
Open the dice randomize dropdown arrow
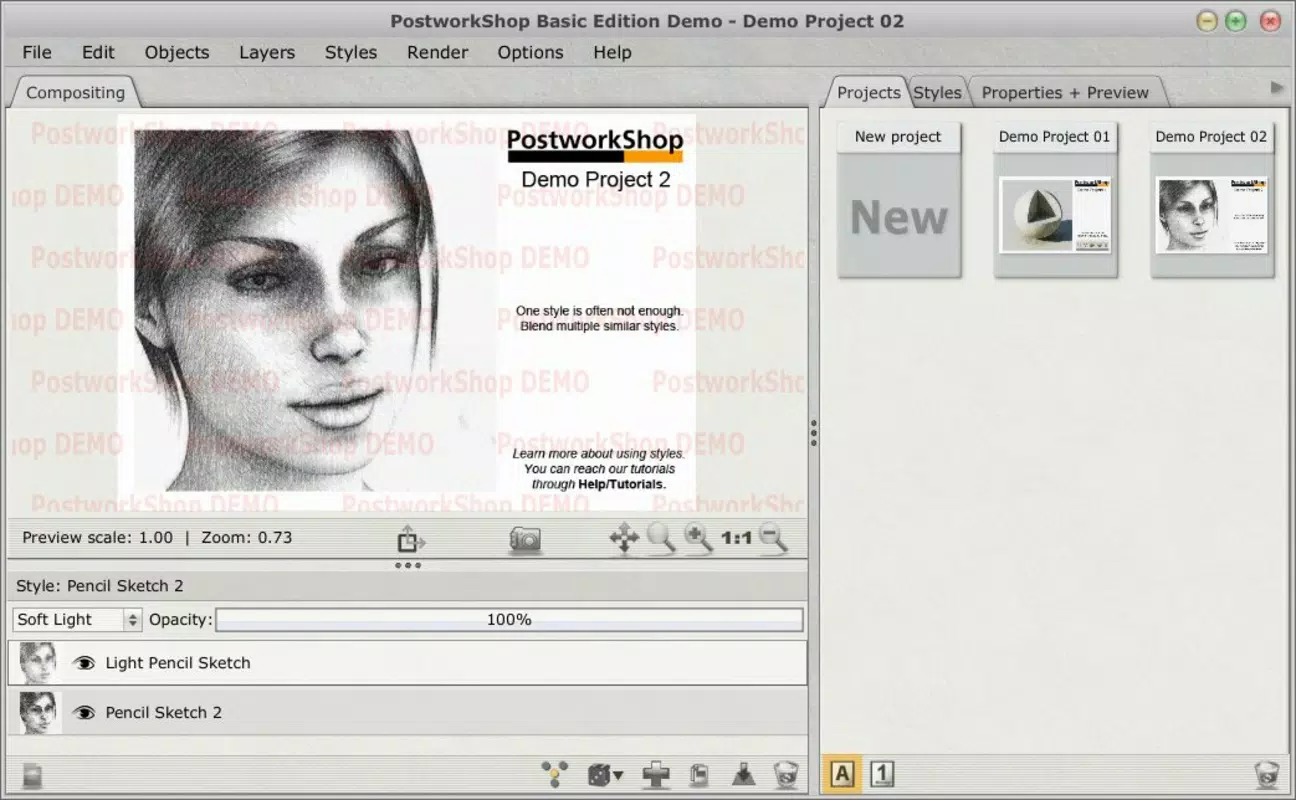click(619, 775)
